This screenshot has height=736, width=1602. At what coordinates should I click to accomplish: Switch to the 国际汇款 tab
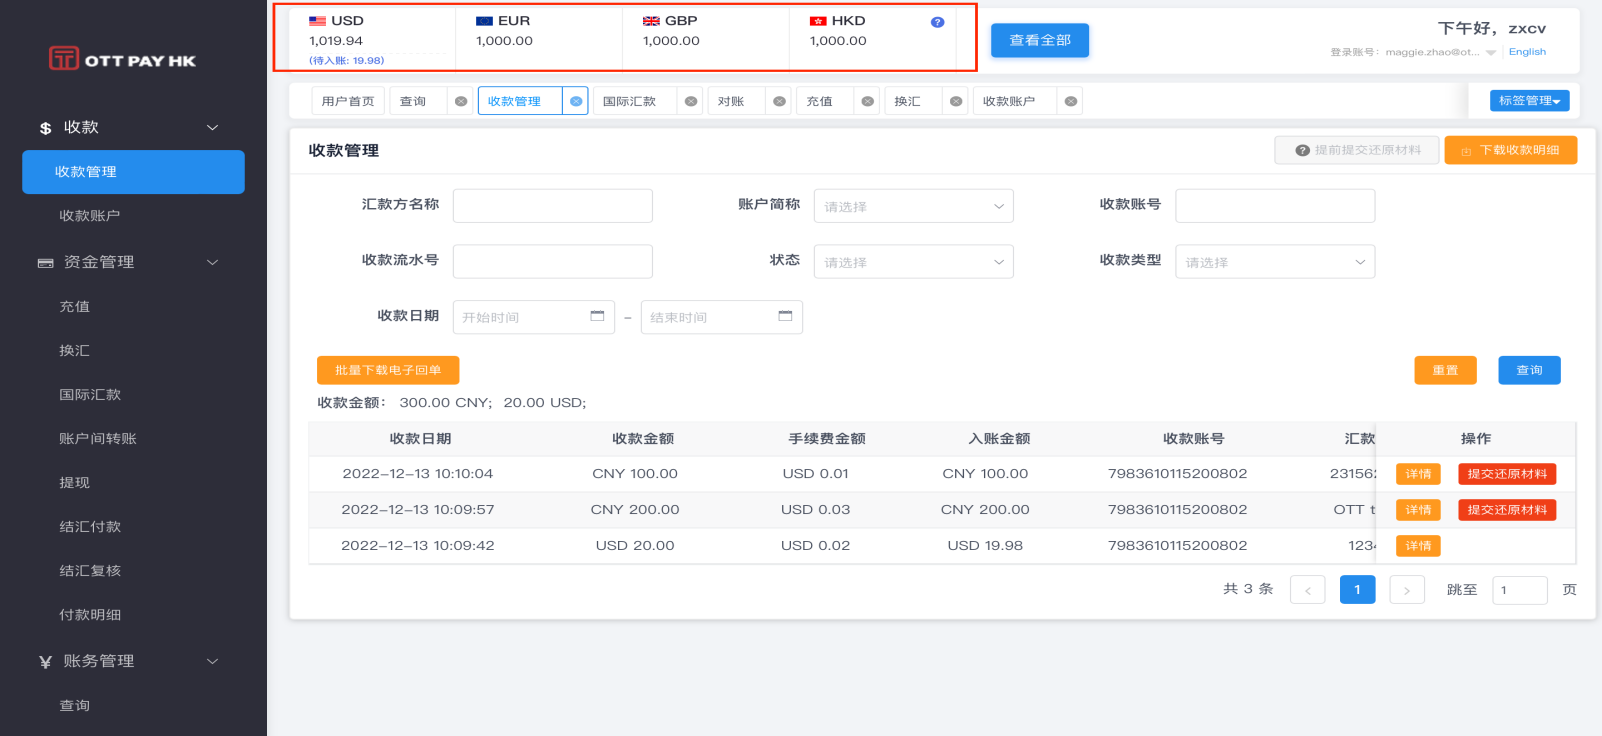[x=629, y=101]
